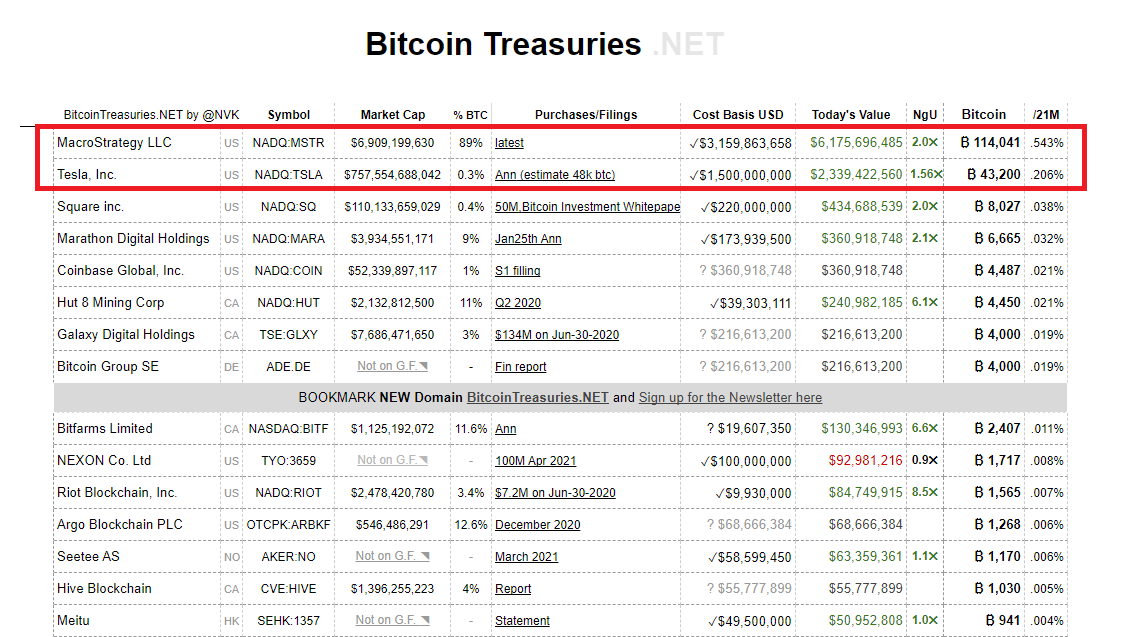Click BitcoinTreasuries.NET link in the banner
The width and height of the screenshot is (1127, 637).
point(538,398)
